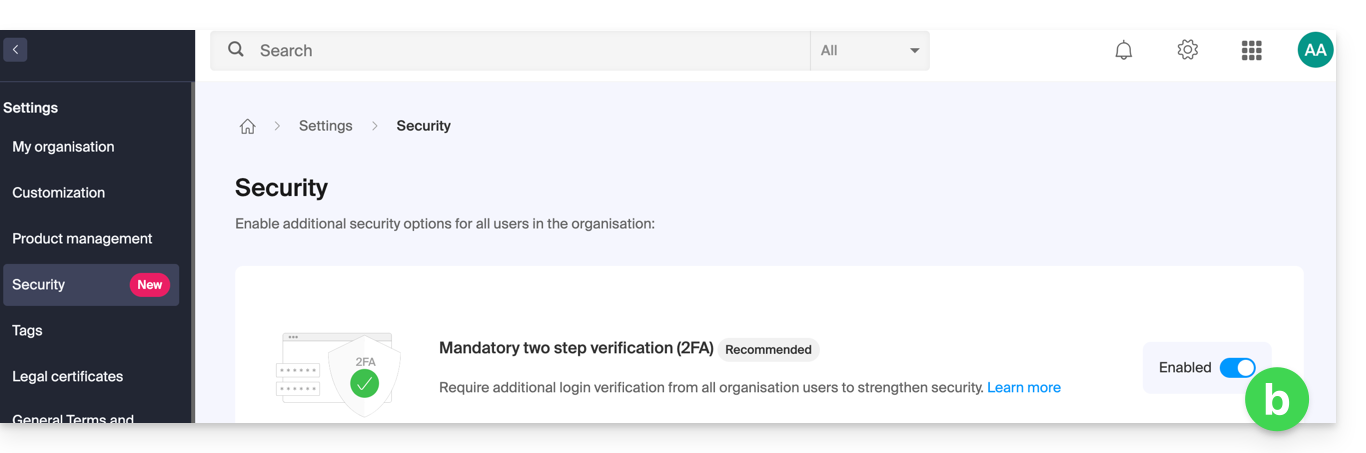Collapse the sidebar with the back arrow
The width and height of the screenshot is (1366, 453).
tap(15, 49)
